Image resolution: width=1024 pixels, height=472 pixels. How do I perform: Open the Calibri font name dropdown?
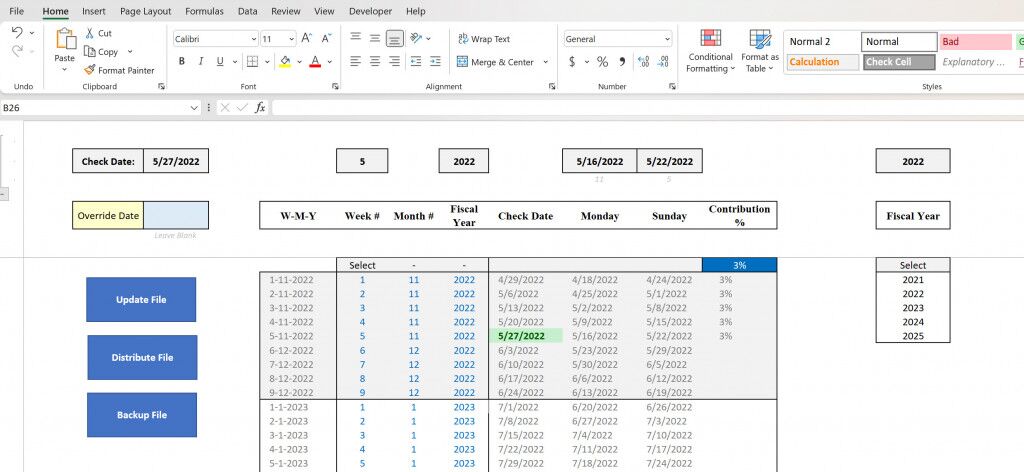(252, 39)
